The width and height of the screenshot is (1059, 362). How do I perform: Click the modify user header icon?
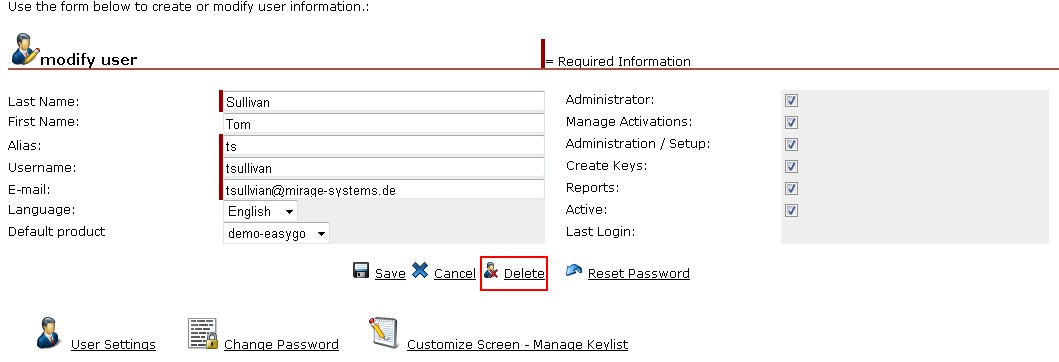(x=25, y=49)
